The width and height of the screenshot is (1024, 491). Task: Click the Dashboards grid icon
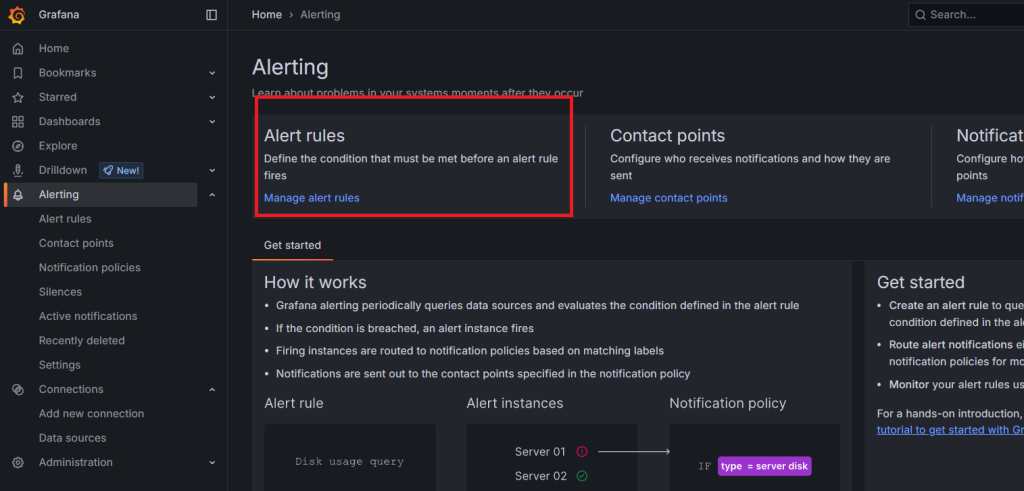[x=18, y=121]
